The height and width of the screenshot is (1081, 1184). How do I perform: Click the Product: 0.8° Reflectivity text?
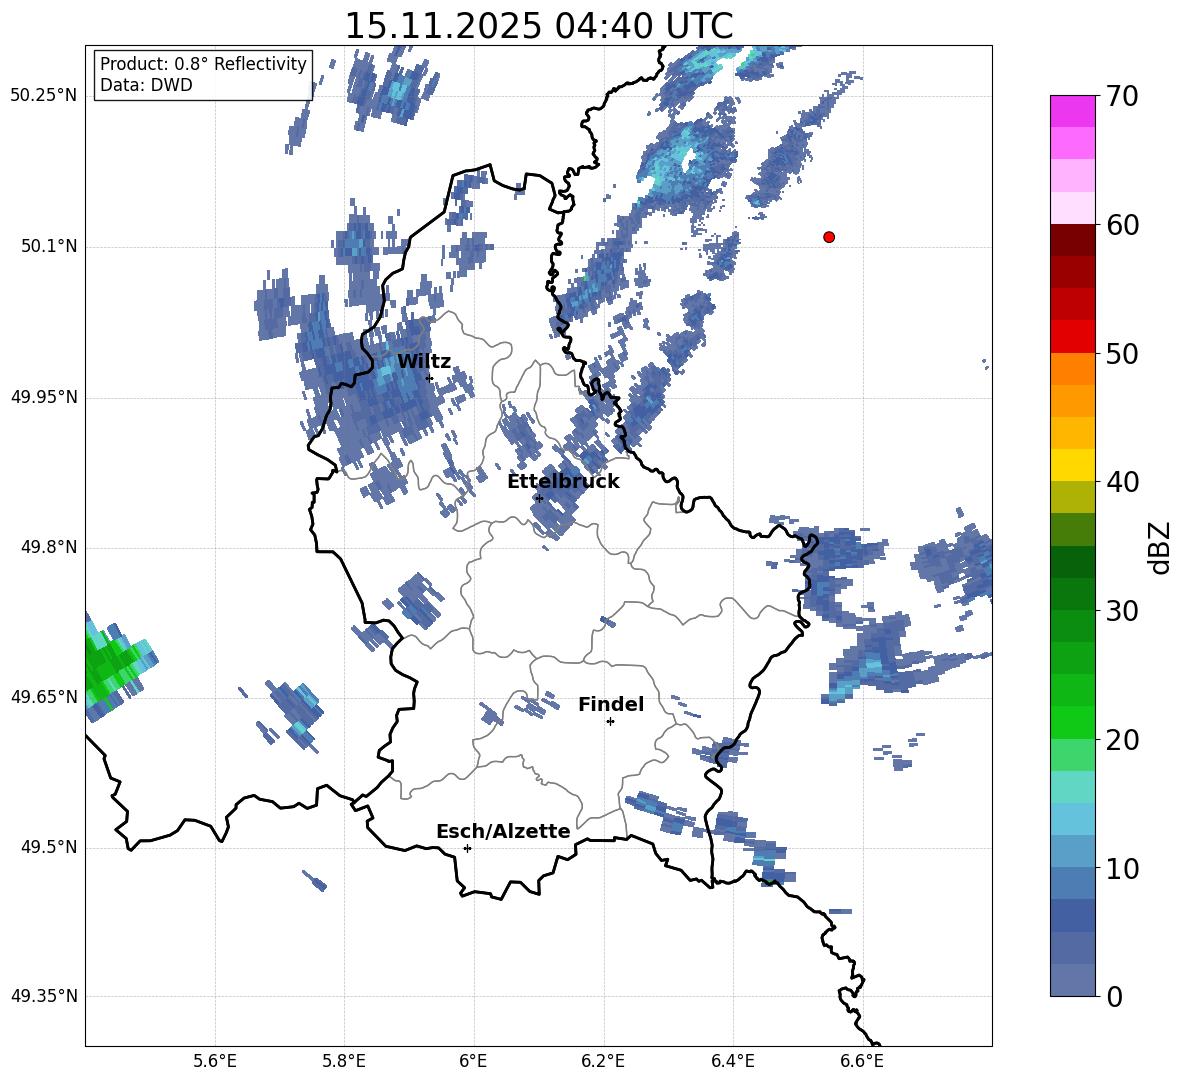click(x=203, y=64)
